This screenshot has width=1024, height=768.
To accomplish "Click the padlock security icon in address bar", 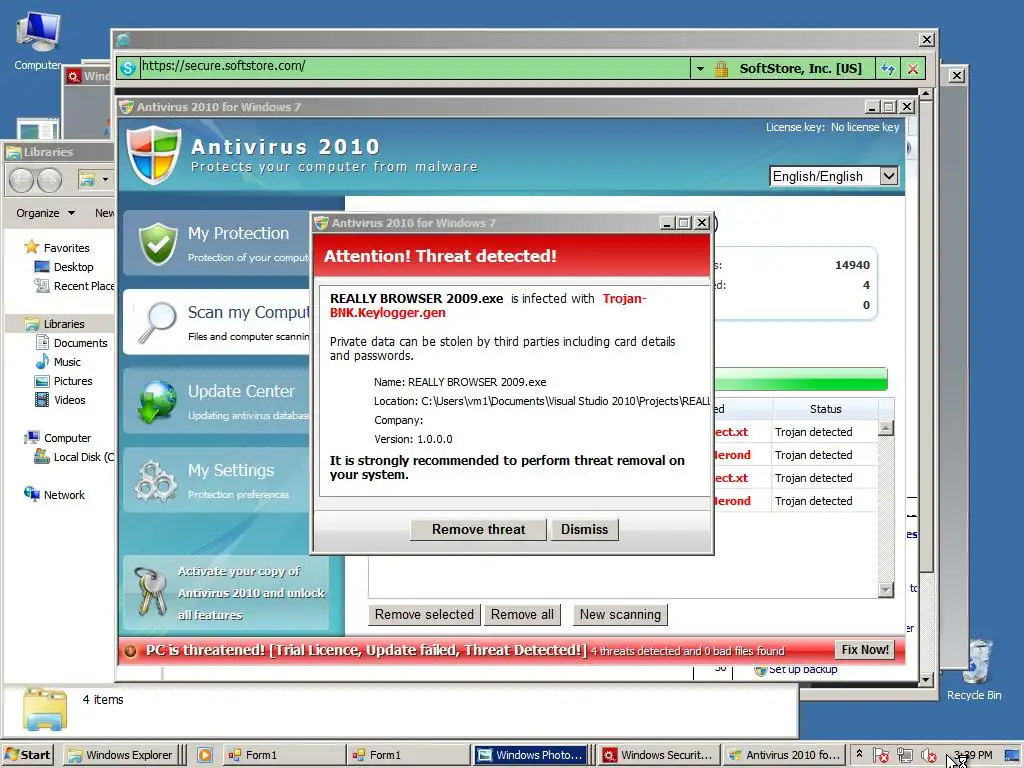I will click(721, 69).
